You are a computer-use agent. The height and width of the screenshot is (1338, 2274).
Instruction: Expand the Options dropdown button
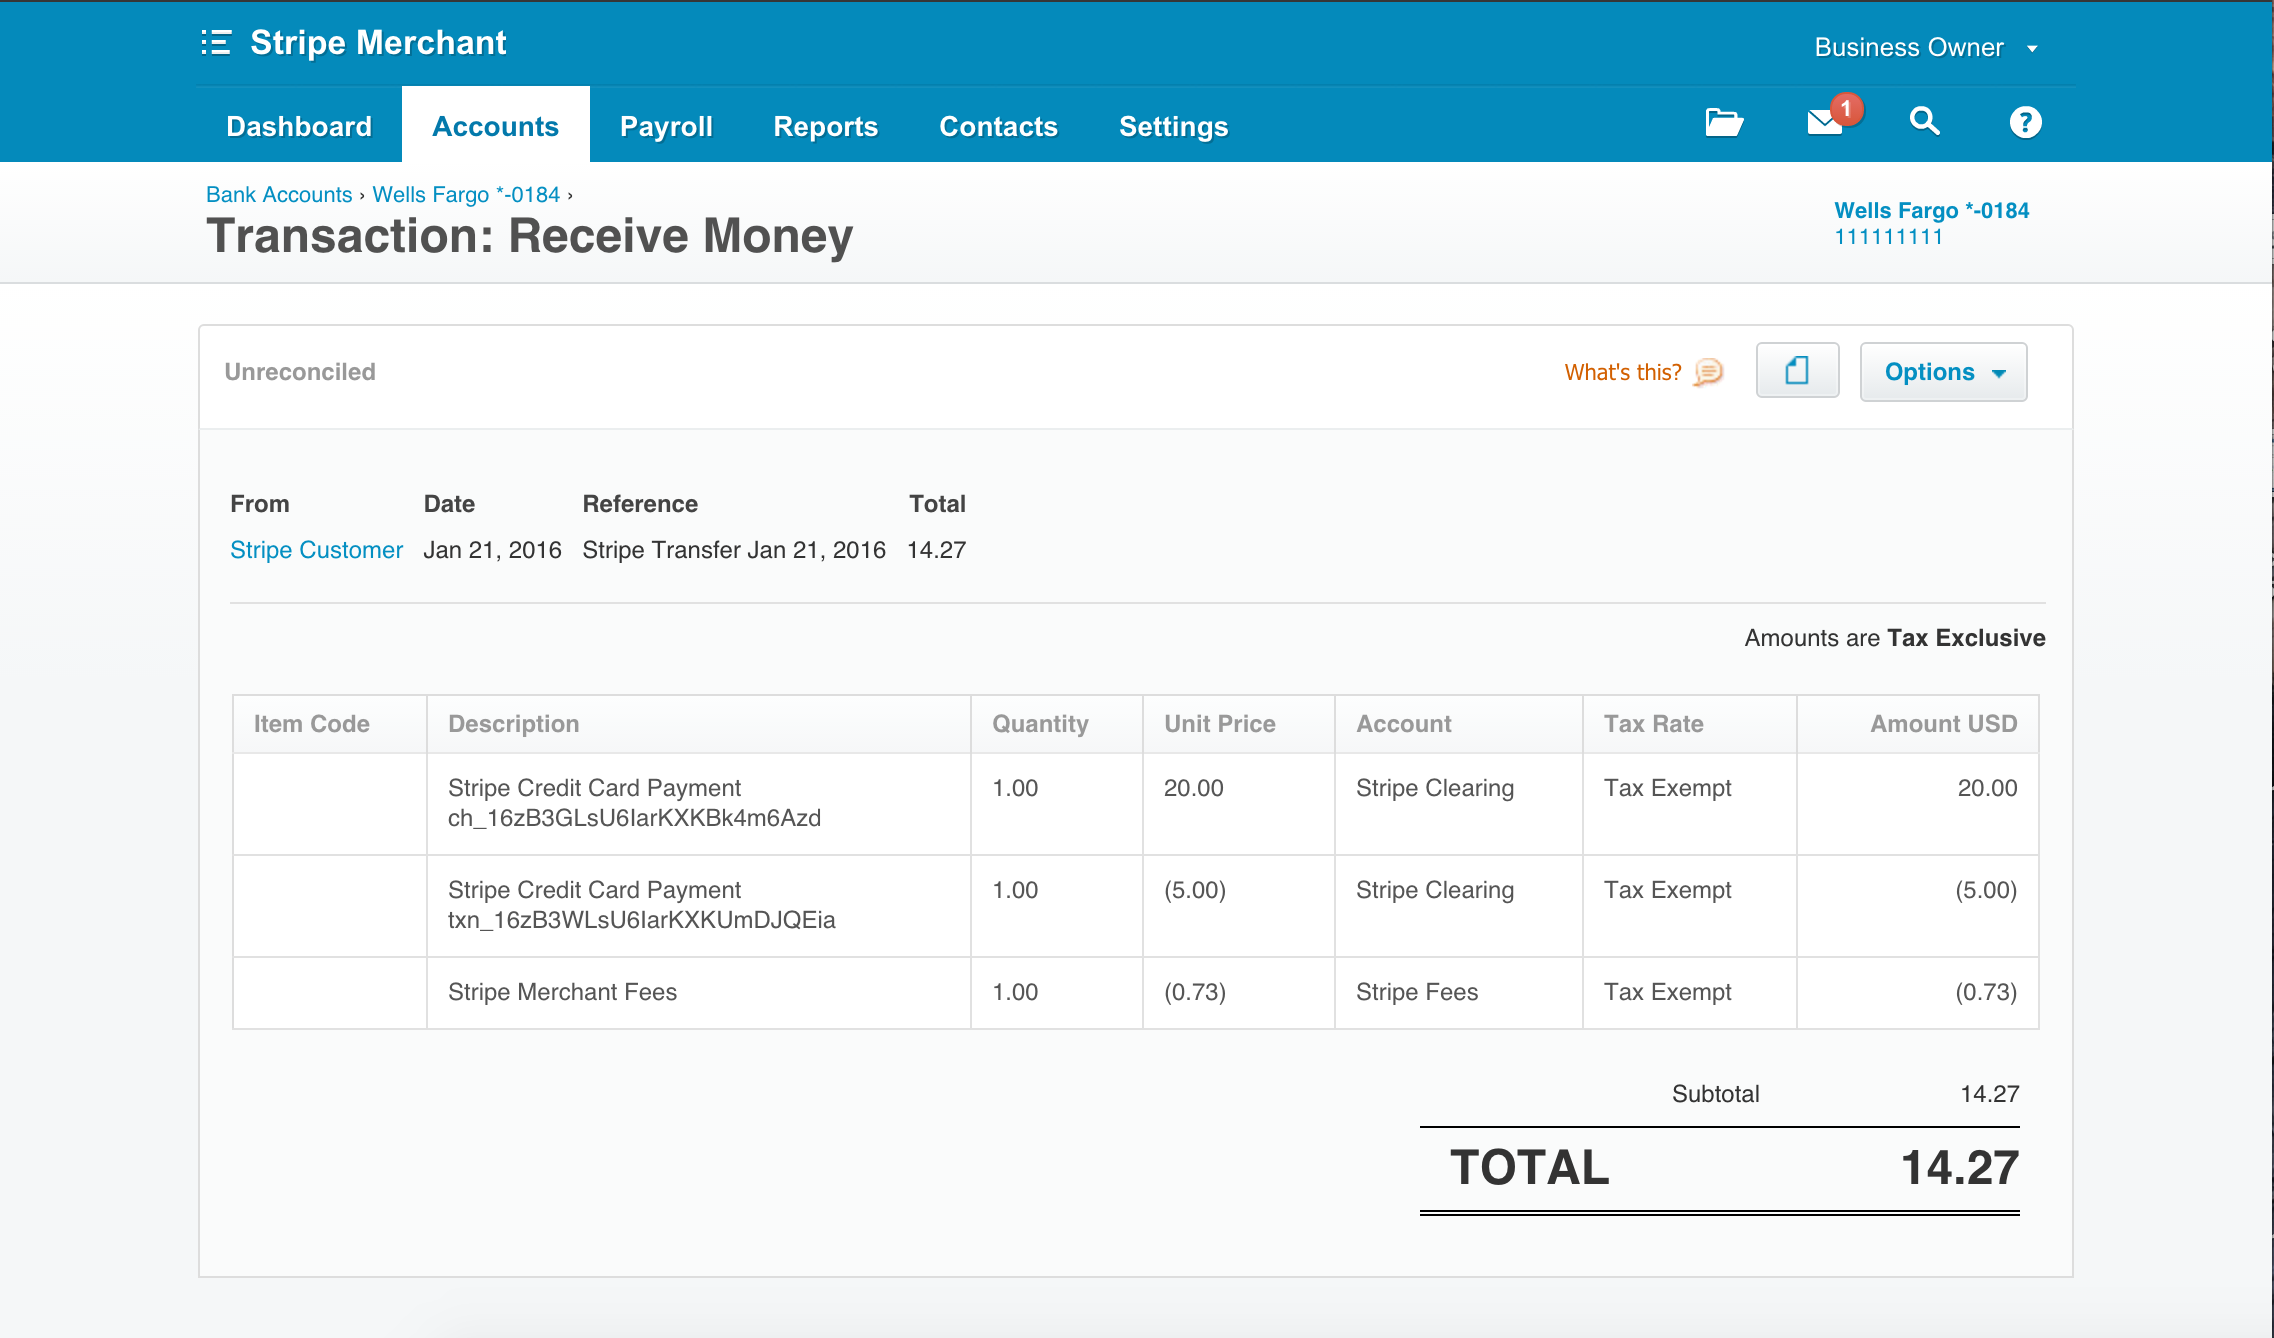1943,372
